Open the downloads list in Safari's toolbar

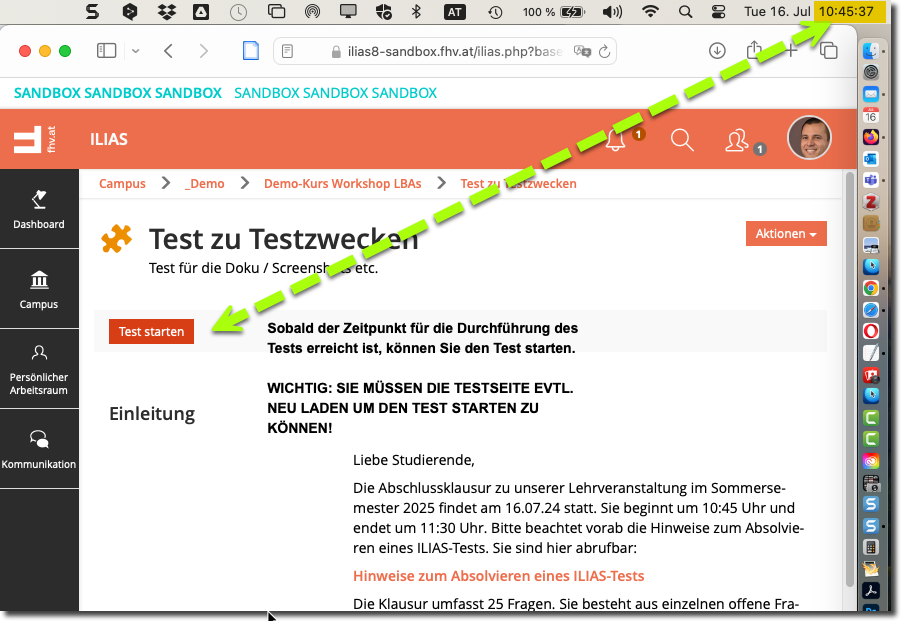(x=717, y=48)
